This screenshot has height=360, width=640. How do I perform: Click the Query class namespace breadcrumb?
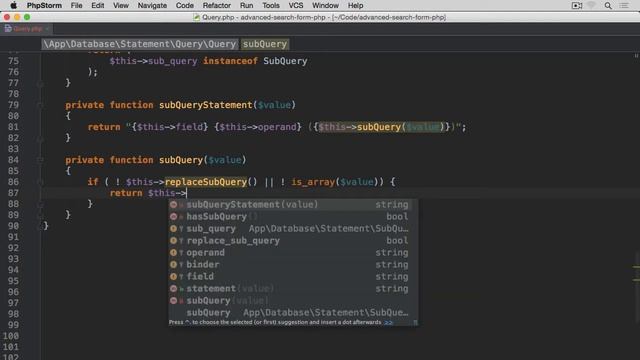click(x=140, y=44)
